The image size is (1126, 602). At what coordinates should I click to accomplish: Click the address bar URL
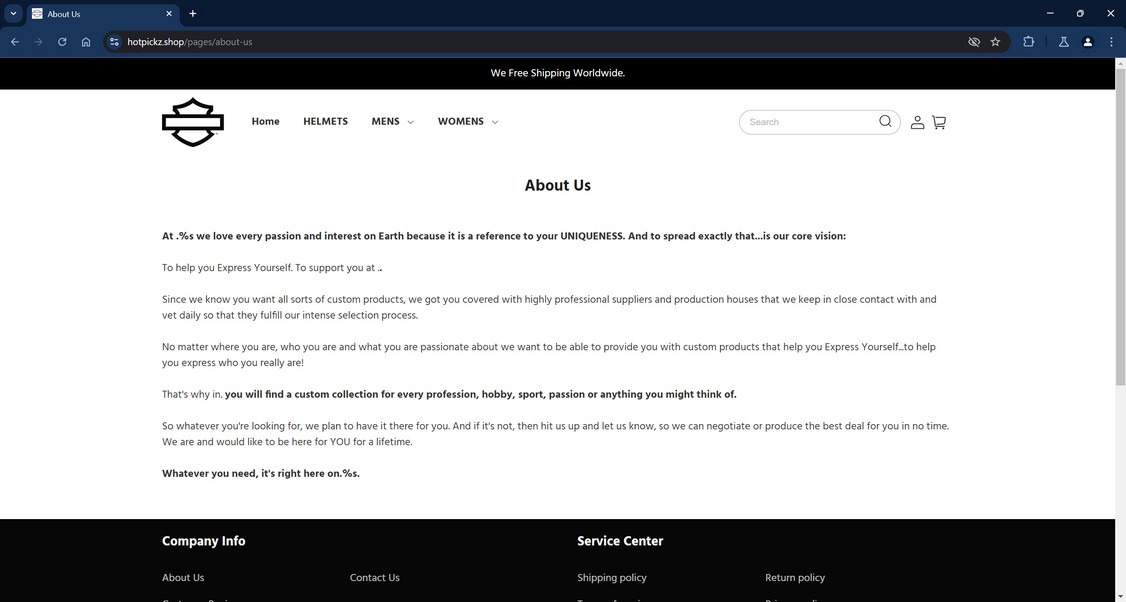[190, 42]
